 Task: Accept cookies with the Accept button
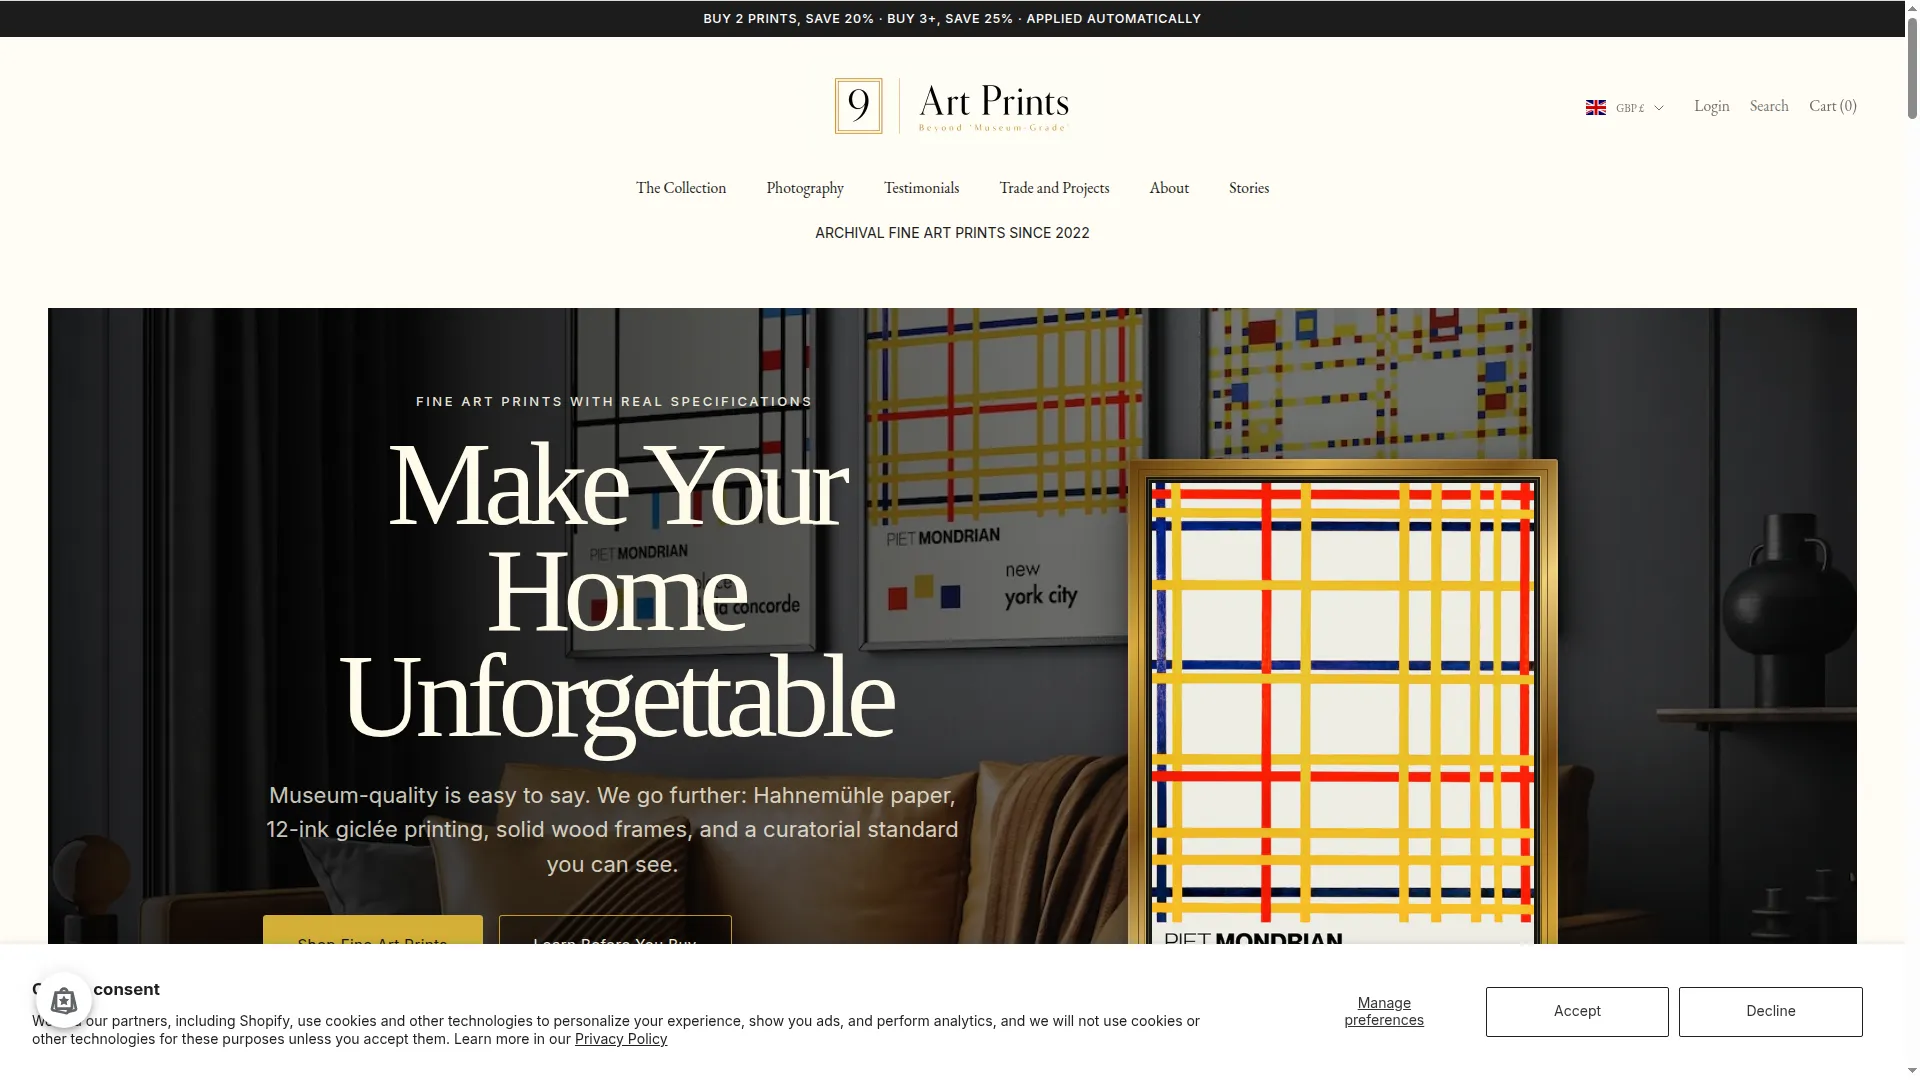click(1577, 1011)
